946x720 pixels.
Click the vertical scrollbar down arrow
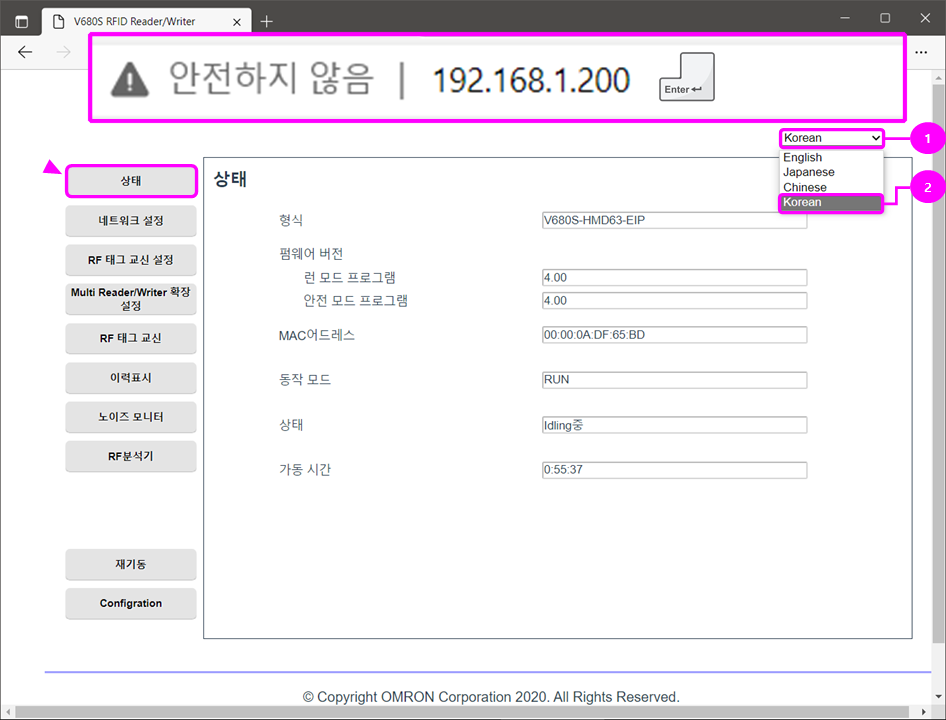[x=938, y=697]
